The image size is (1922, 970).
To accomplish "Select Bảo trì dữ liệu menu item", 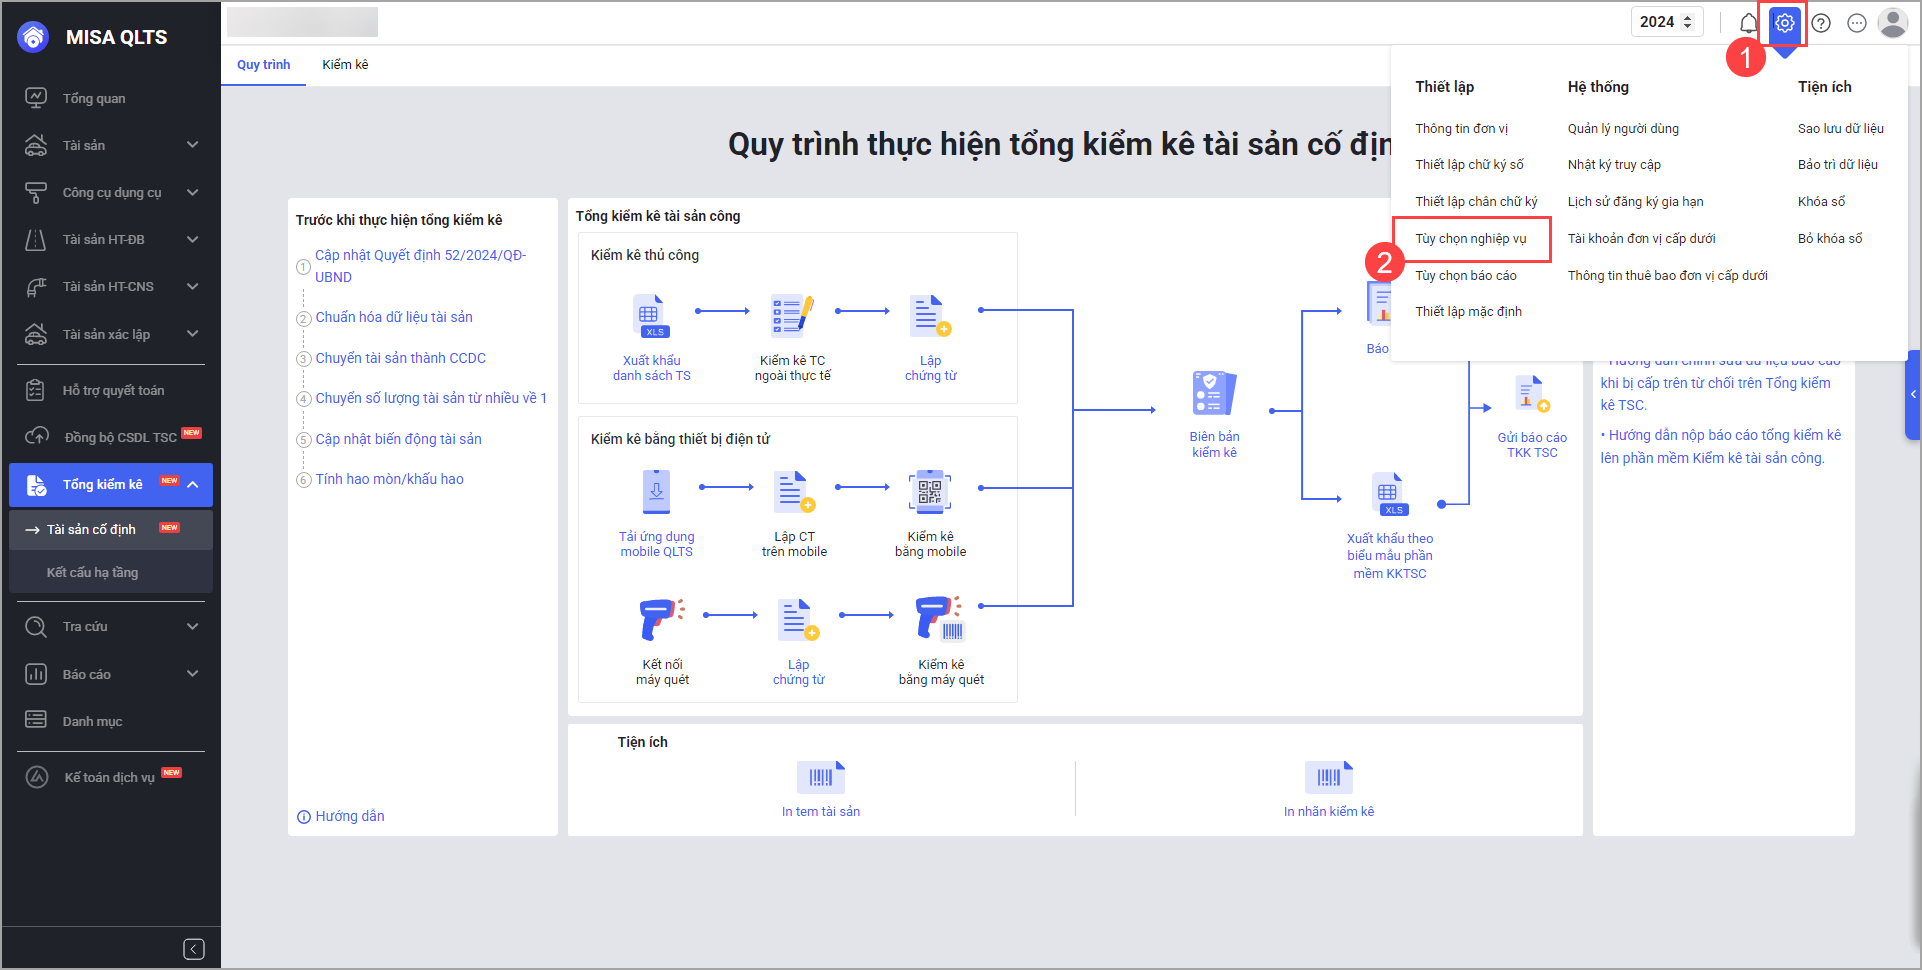I will [1838, 165].
